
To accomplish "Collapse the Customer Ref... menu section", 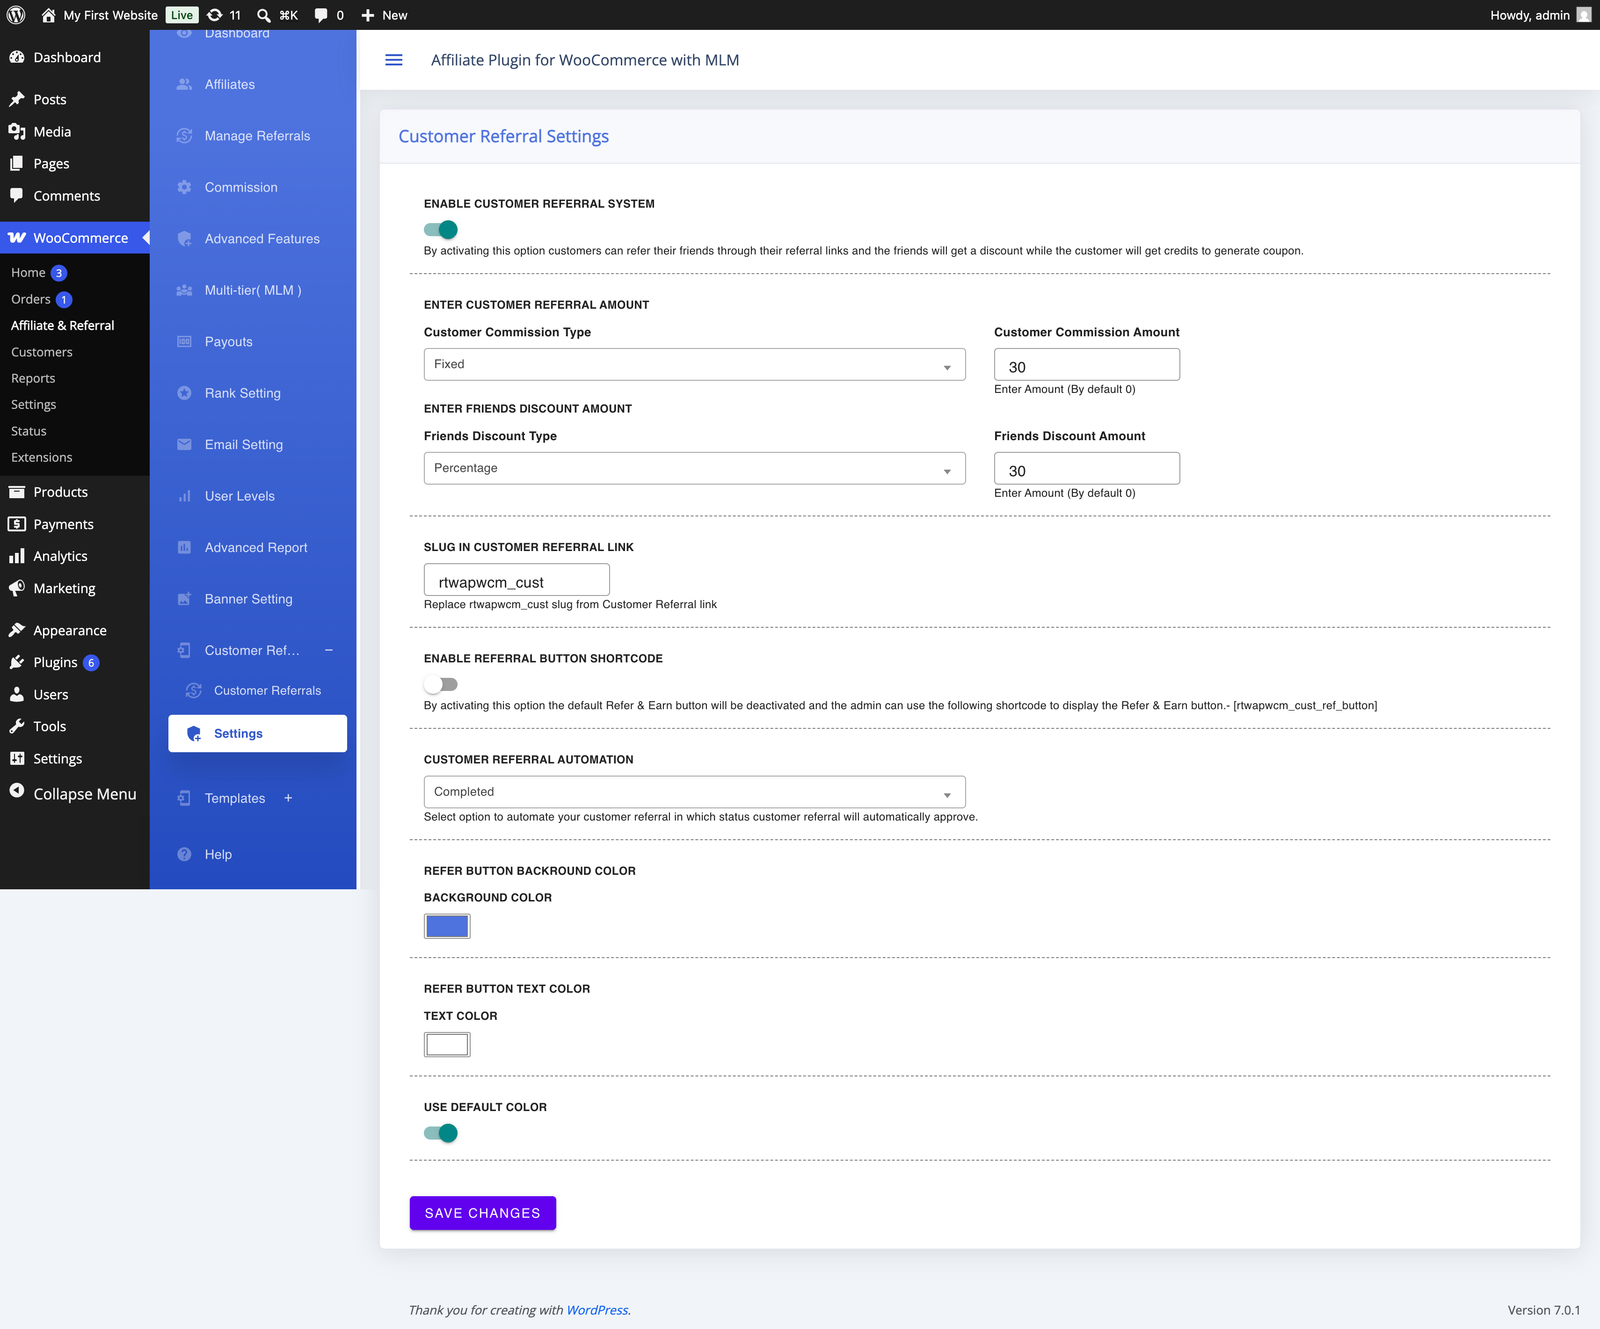I will [x=329, y=650].
